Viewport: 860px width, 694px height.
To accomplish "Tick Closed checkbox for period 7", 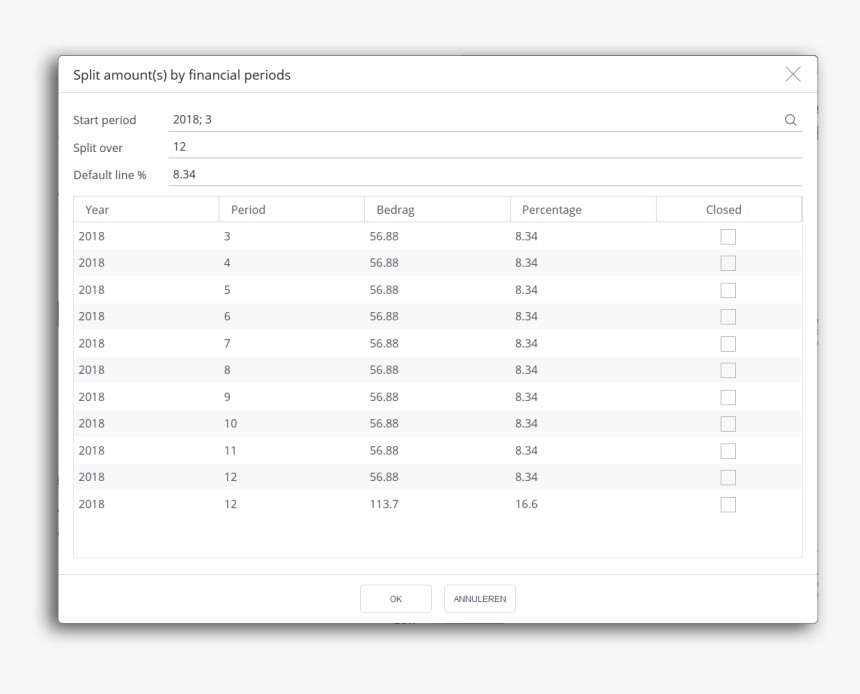I will pos(728,343).
